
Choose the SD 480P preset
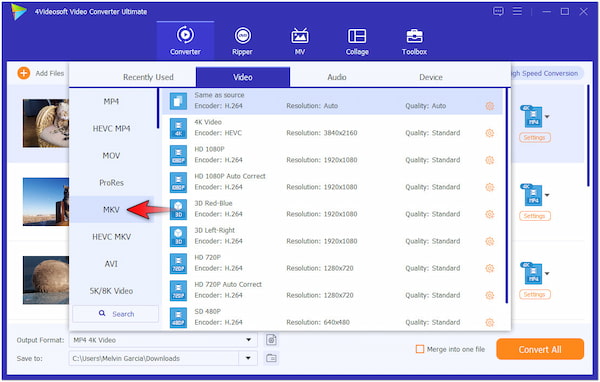pos(332,317)
